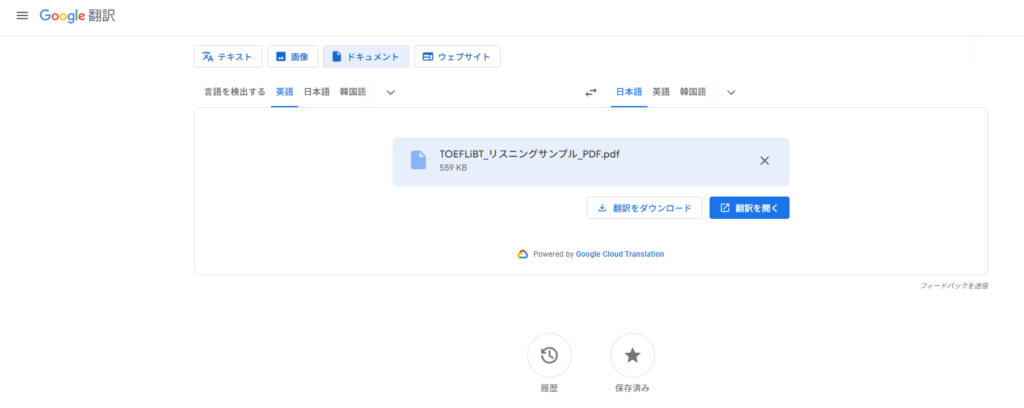The height and width of the screenshot is (408, 1024).
Task: Swap source and target languages
Action: pyautogui.click(x=591, y=92)
